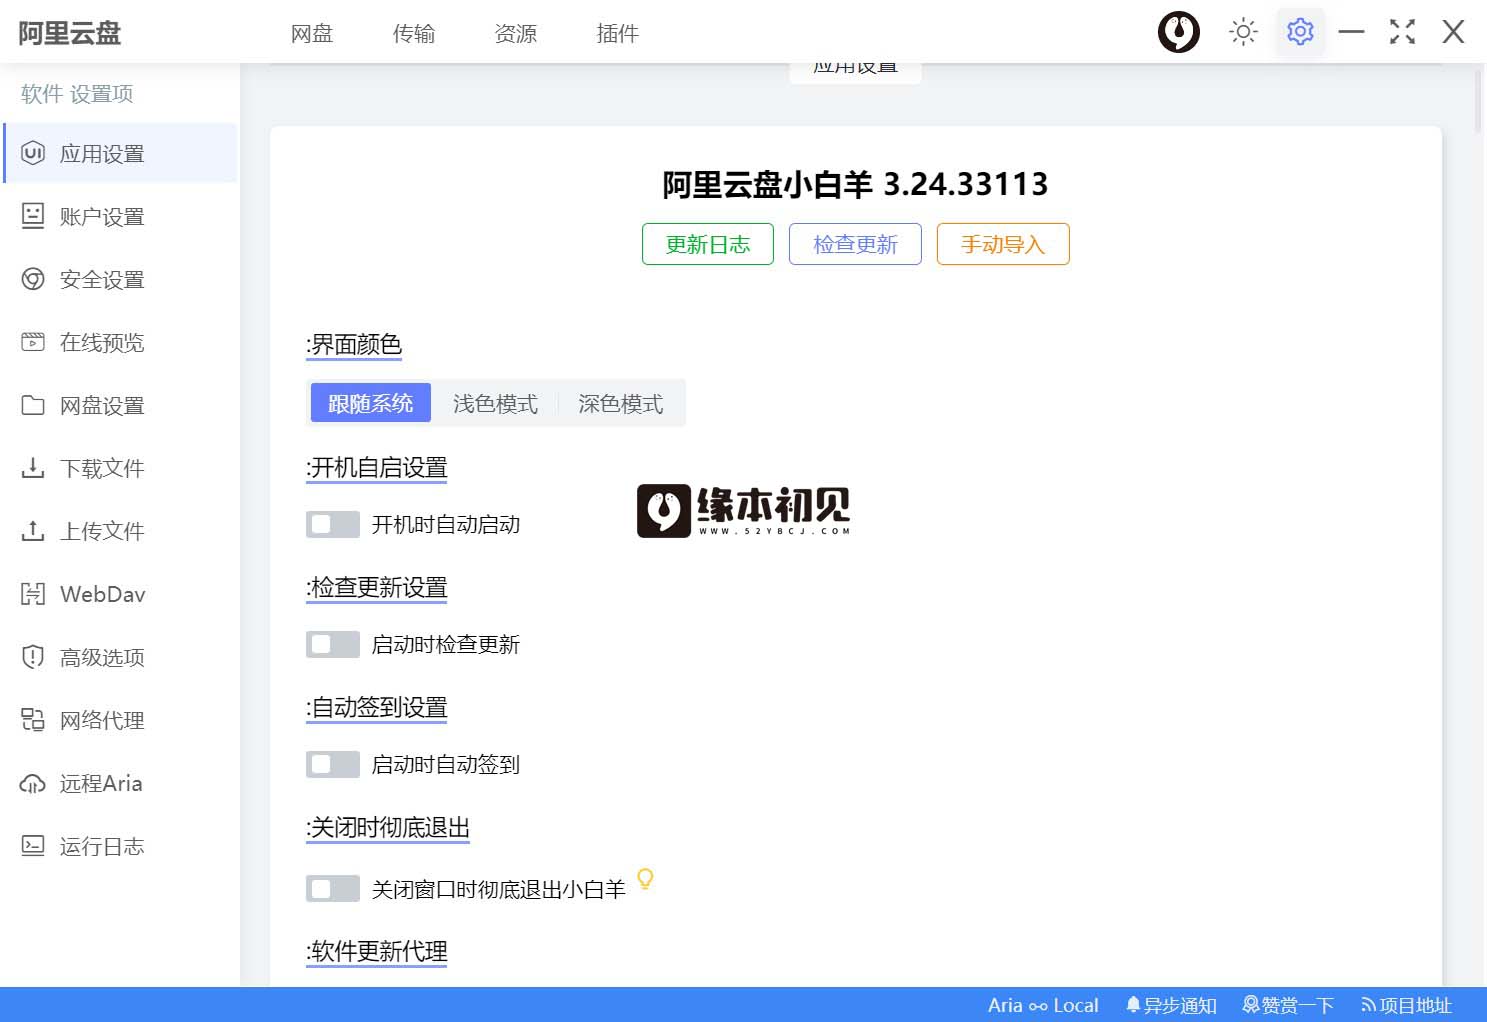Screen dimensions: 1487x1022
Task: Click the 安全设置 sidebar icon
Action: click(33, 279)
